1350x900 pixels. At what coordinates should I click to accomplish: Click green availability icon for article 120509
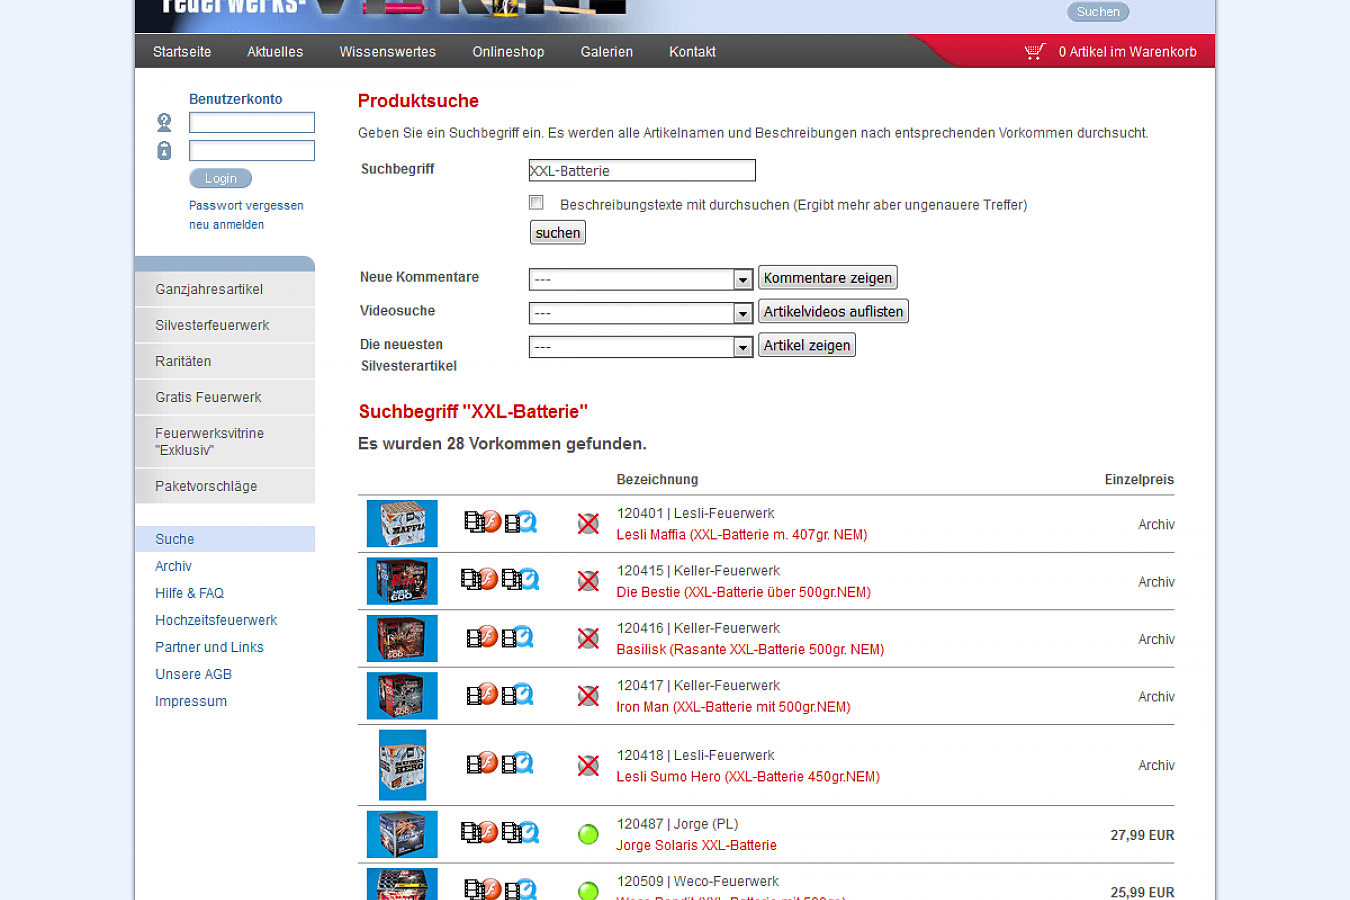[x=588, y=890]
